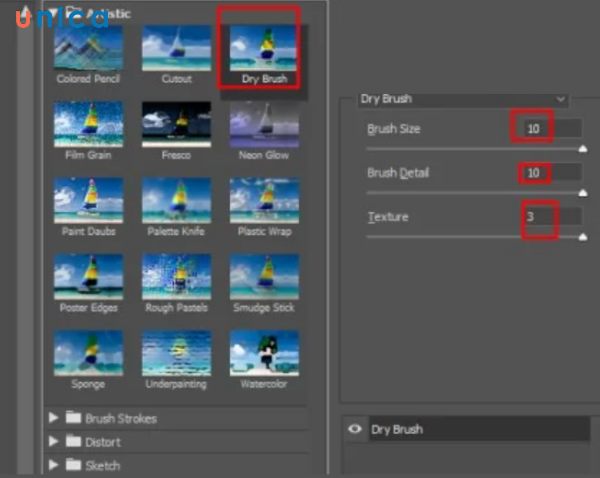Expand the Distort folder arrow
Viewport: 600px width, 478px height.
[54, 442]
